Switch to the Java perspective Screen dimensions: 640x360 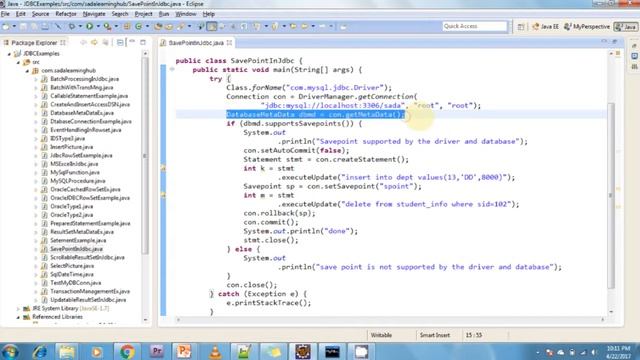(626, 27)
